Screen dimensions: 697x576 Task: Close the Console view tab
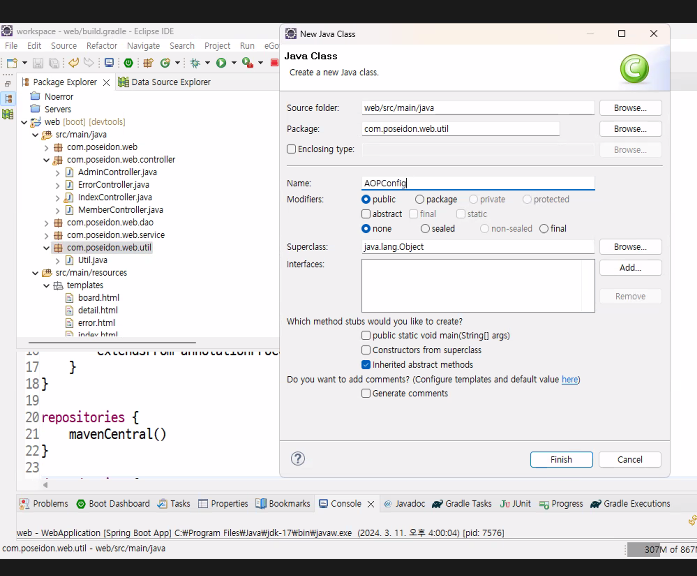pyautogui.click(x=371, y=504)
